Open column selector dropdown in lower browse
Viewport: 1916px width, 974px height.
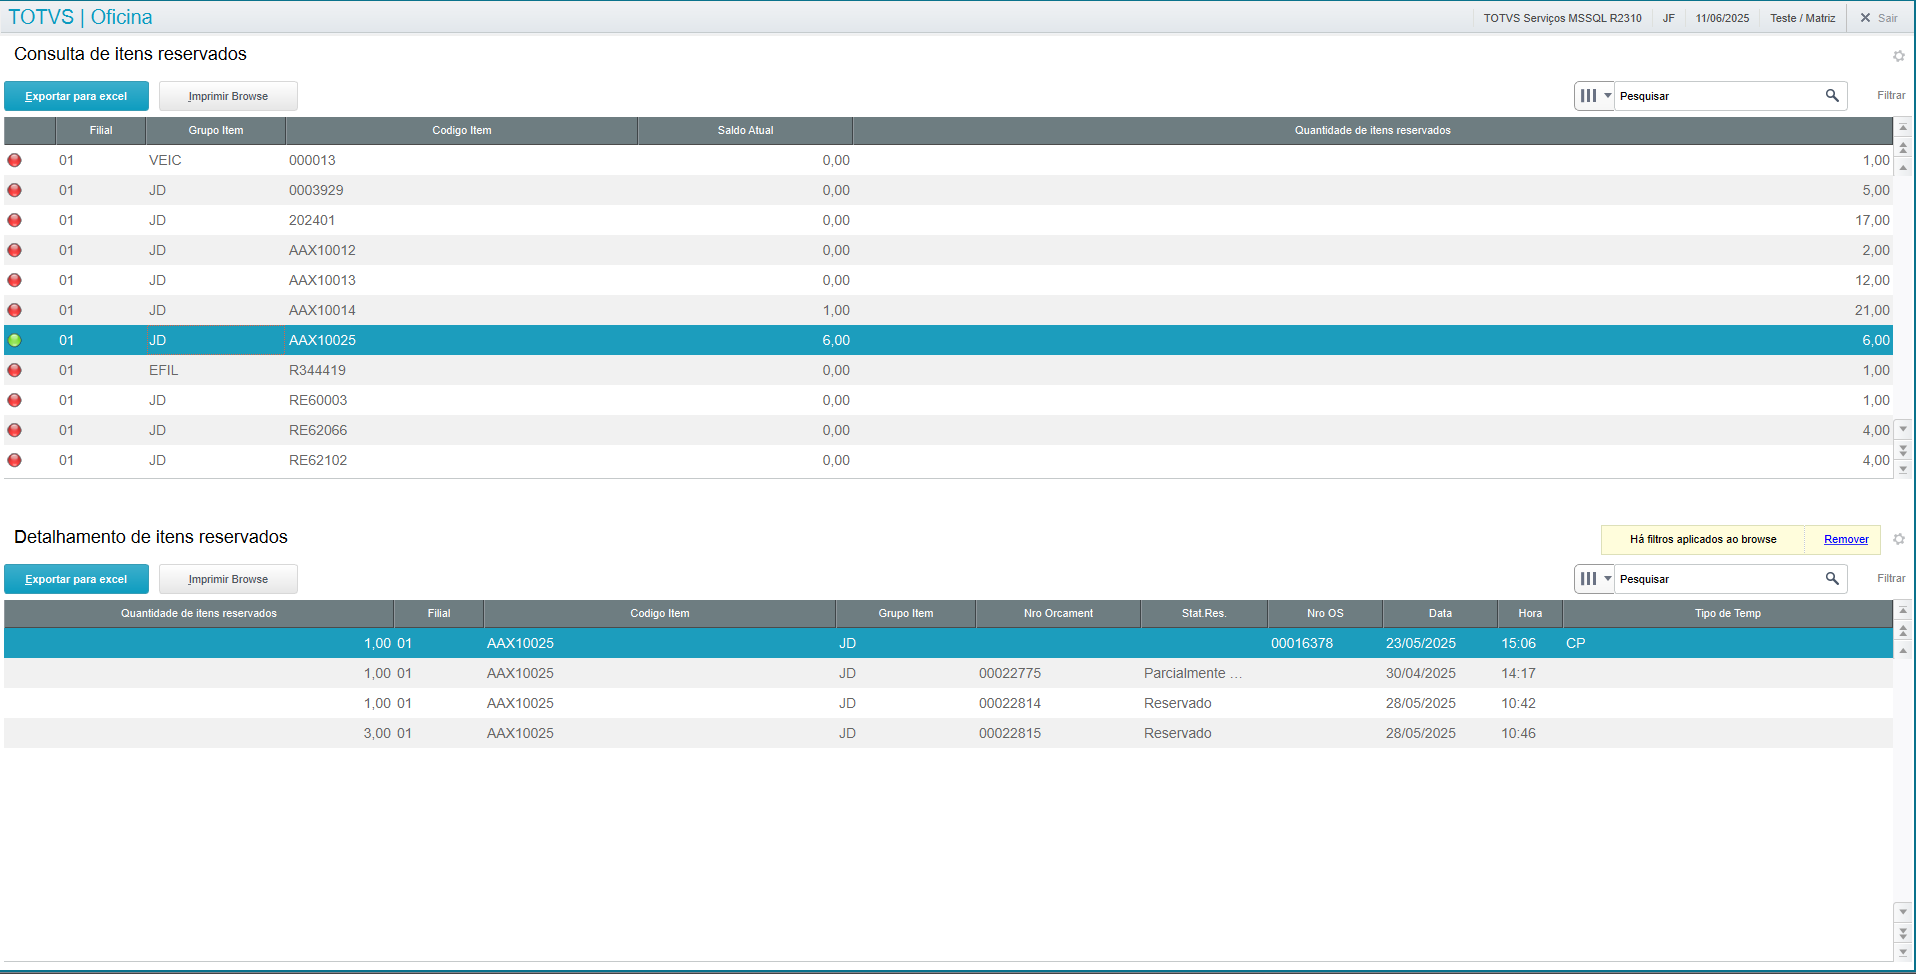[1595, 579]
